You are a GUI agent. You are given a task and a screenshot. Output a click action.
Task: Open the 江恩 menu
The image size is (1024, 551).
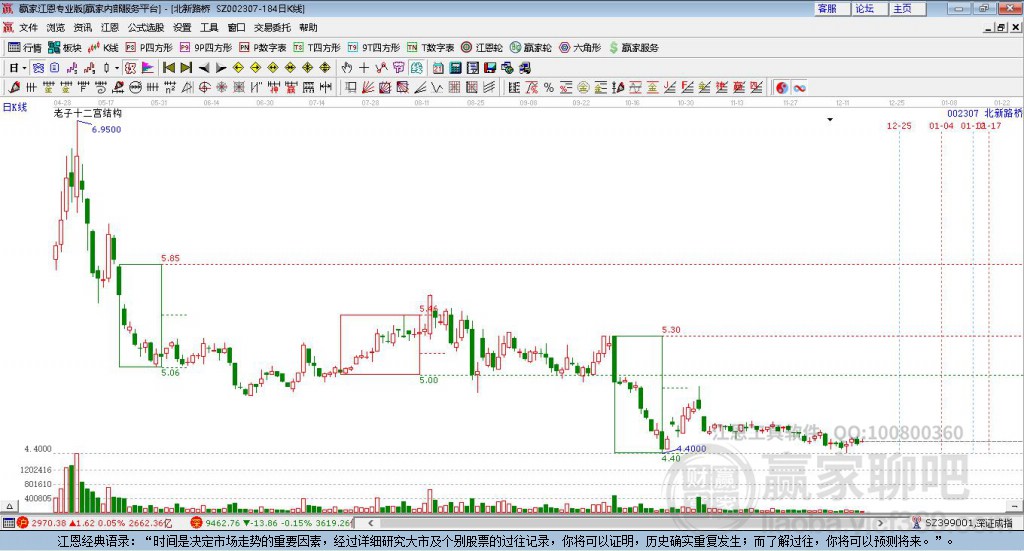point(110,27)
